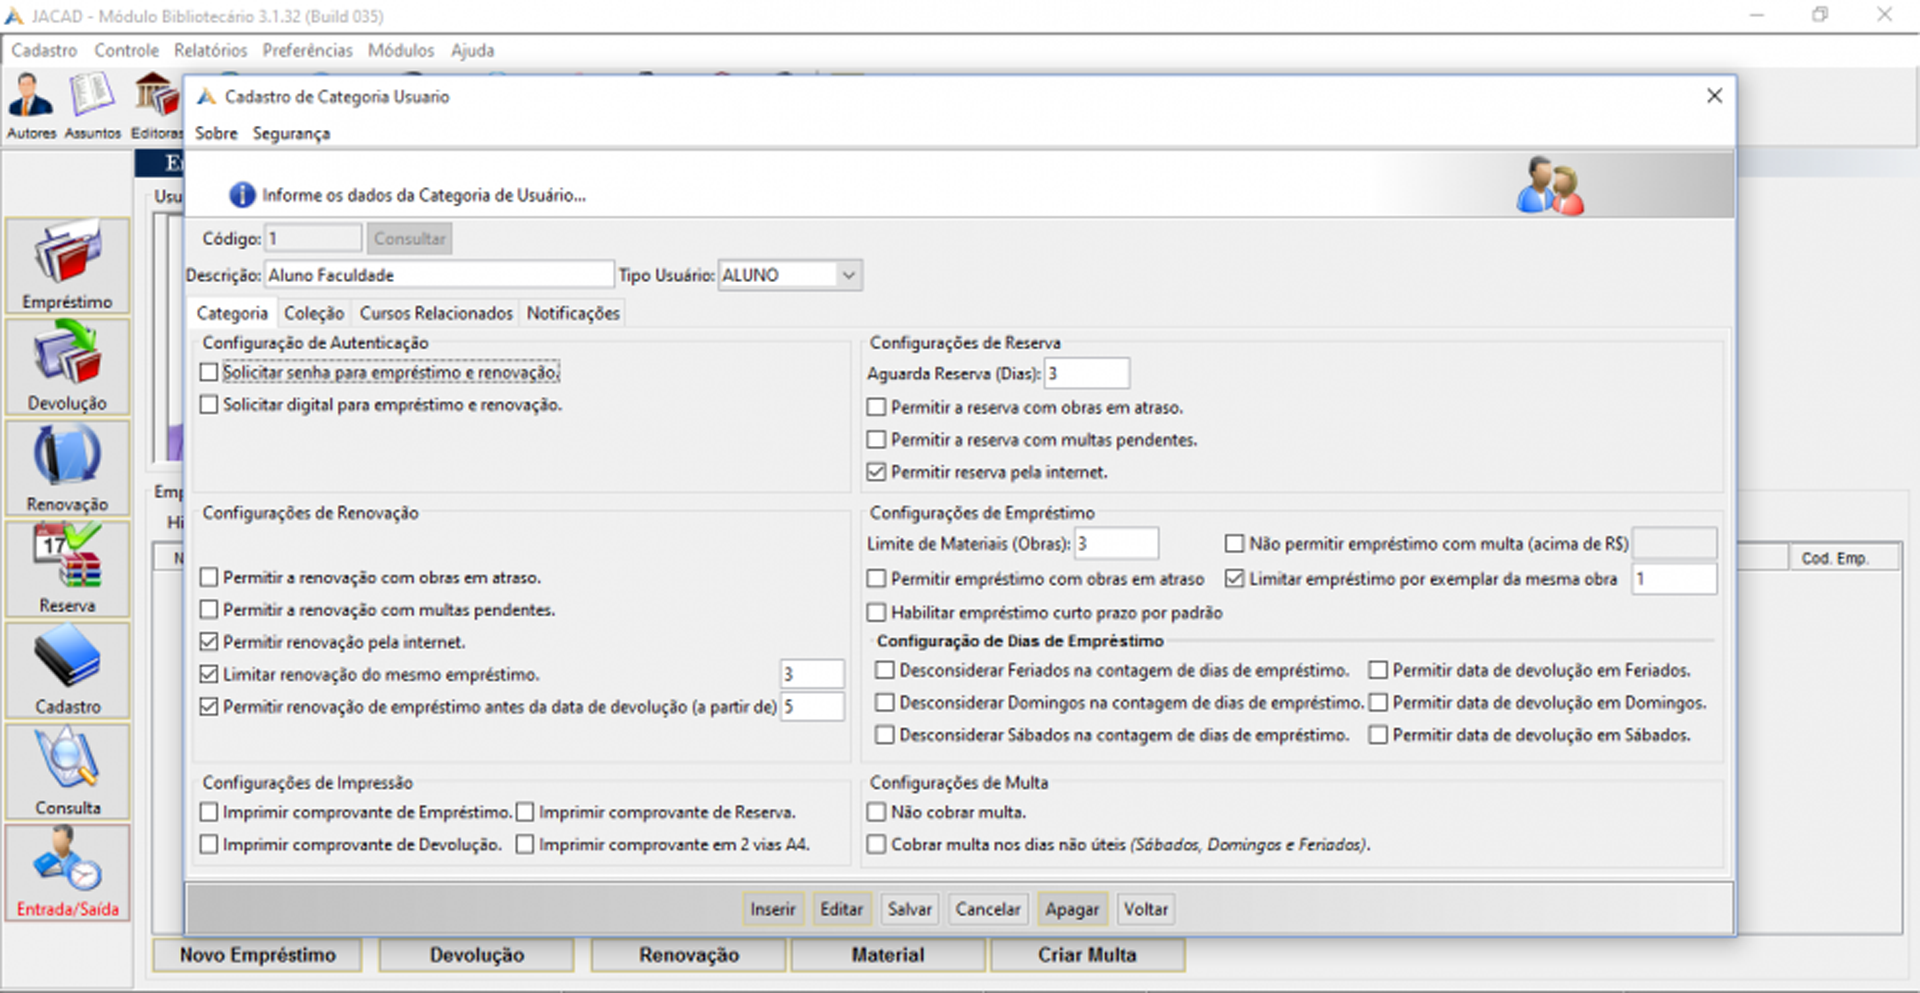Screen dimensions: 1920x993
Task: Open the Renovação sidebar icon
Action: click(x=67, y=468)
